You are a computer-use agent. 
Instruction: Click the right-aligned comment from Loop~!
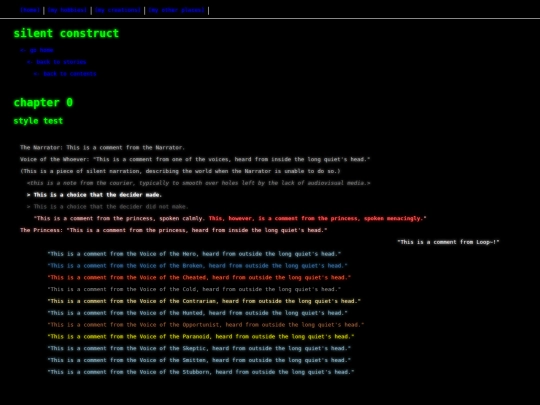tap(448, 242)
